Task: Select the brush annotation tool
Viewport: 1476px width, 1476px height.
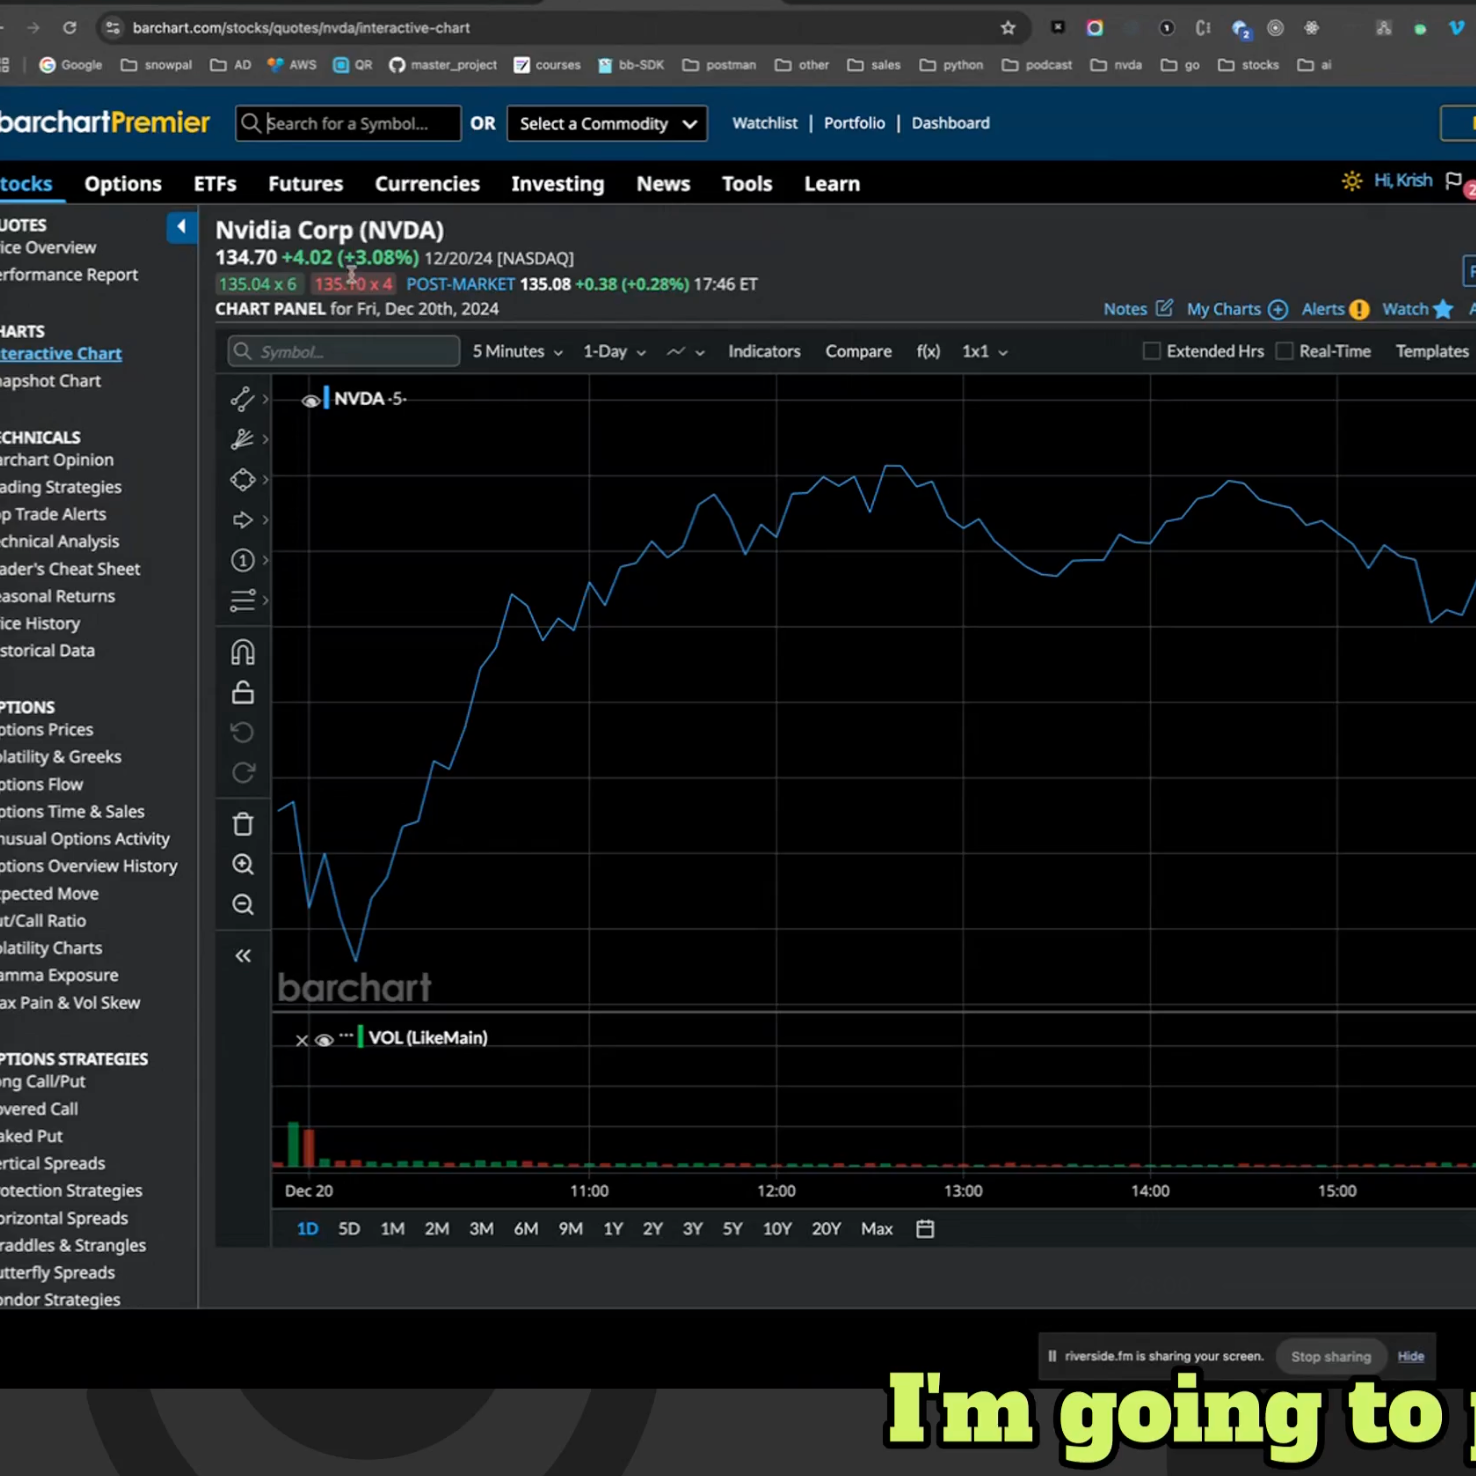Action: [242, 439]
